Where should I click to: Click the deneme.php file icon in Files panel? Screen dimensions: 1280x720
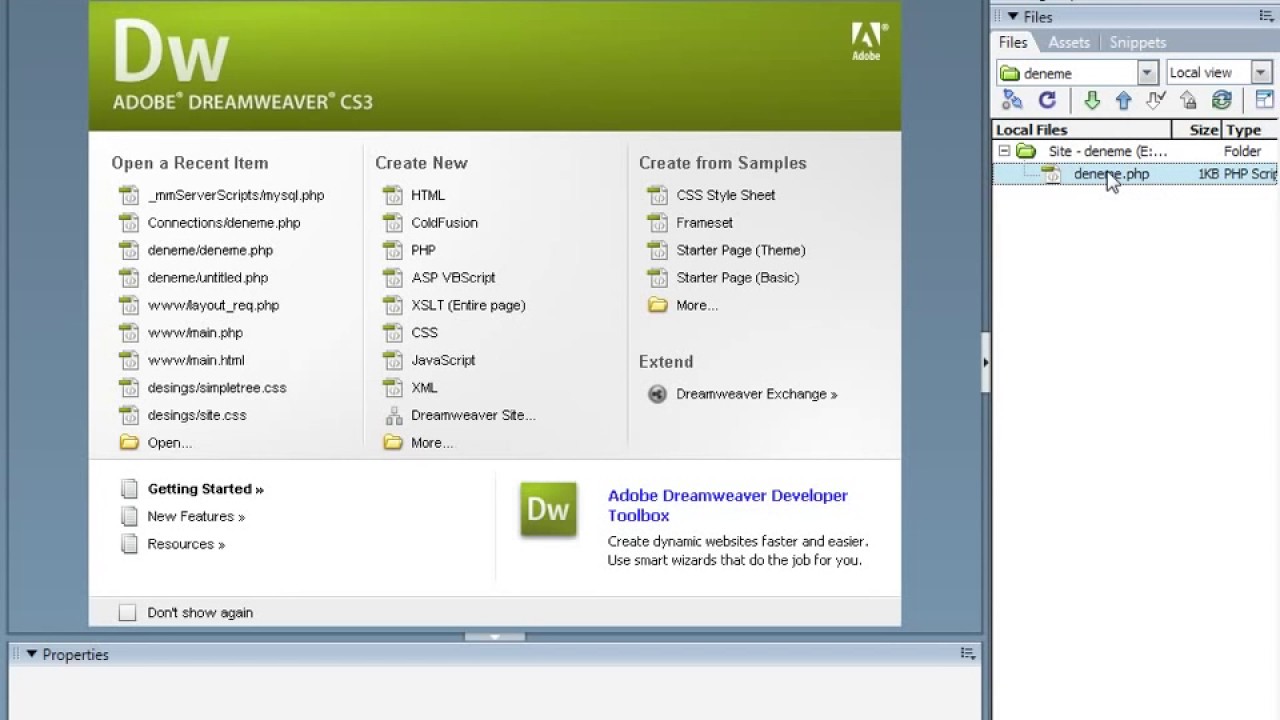click(x=1051, y=174)
